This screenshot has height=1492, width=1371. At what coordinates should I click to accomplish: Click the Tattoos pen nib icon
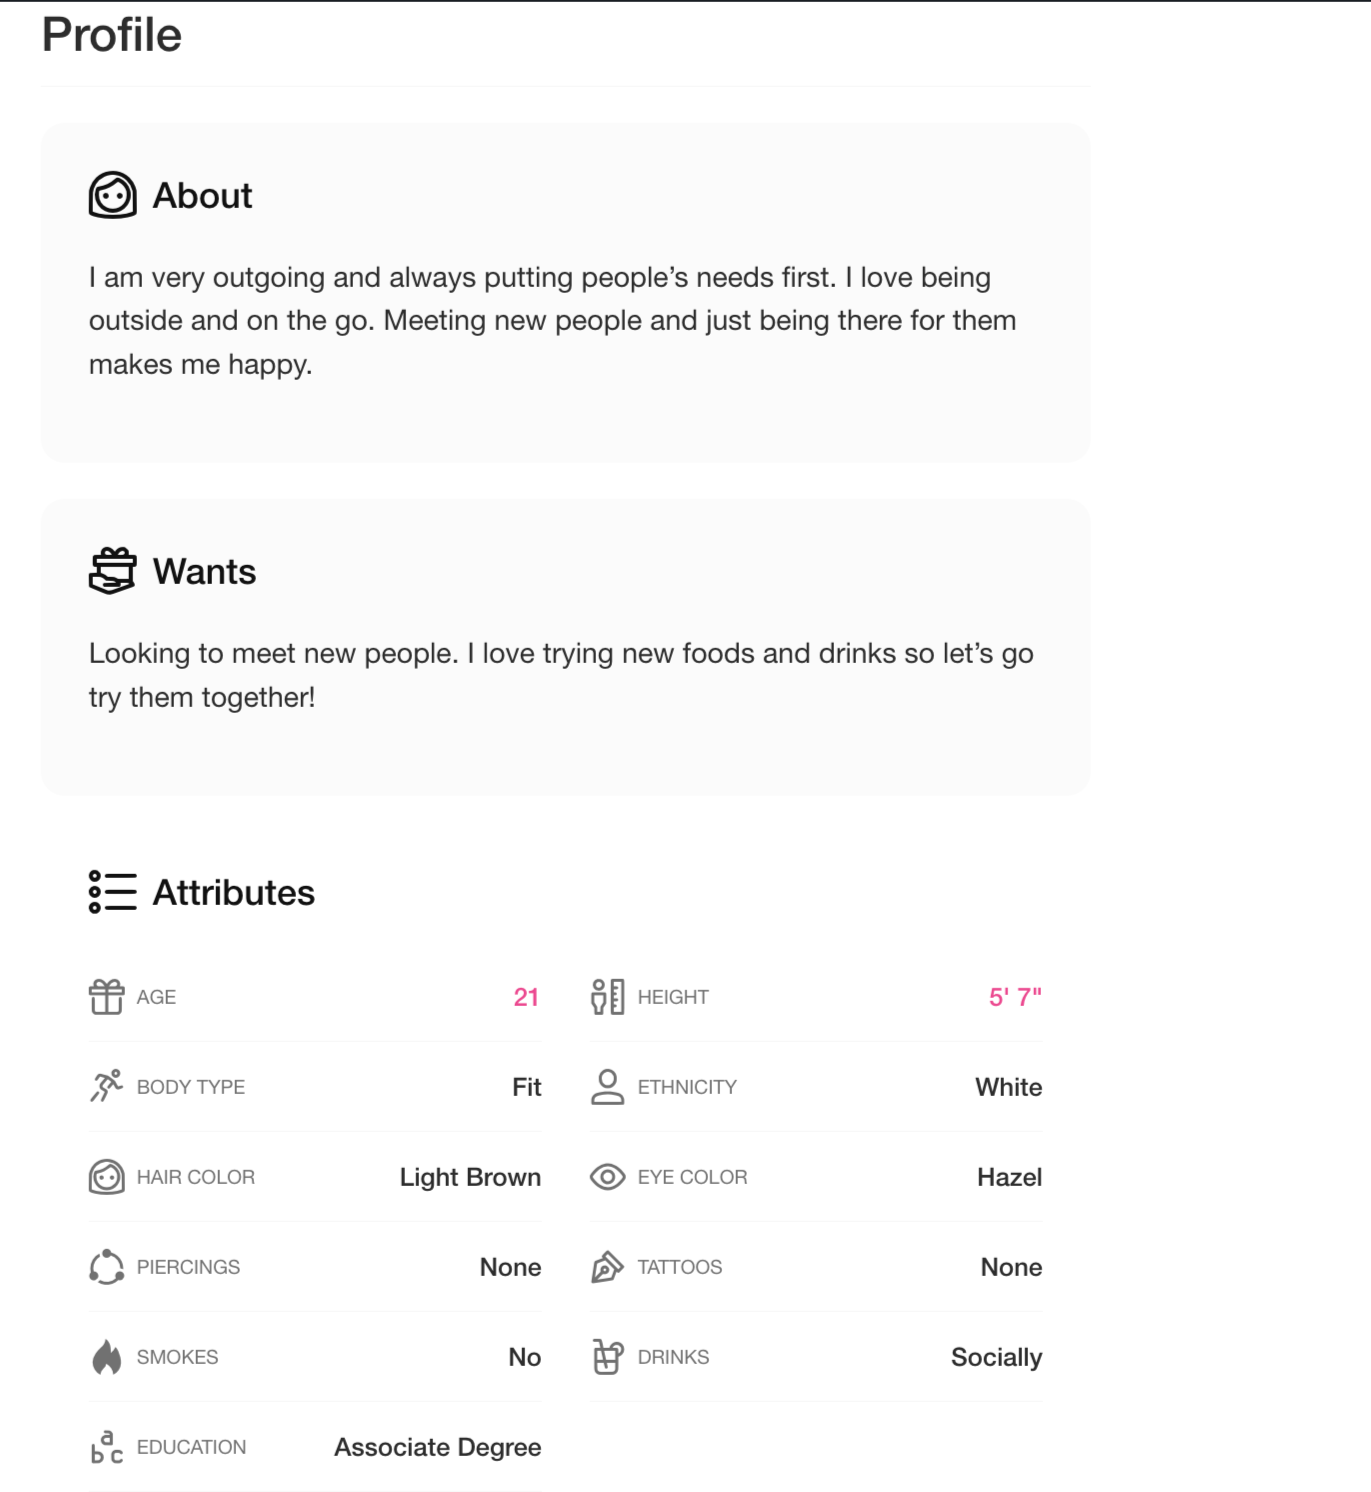(x=607, y=1267)
